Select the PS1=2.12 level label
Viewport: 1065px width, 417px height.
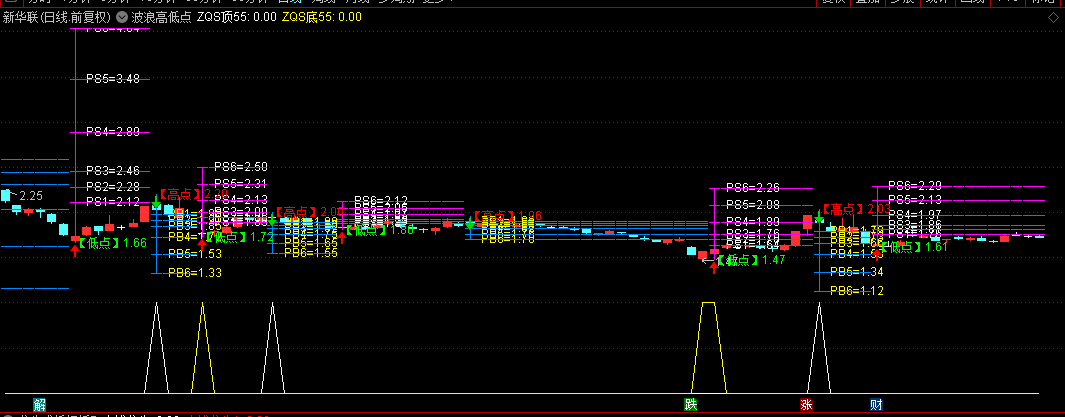tap(113, 201)
